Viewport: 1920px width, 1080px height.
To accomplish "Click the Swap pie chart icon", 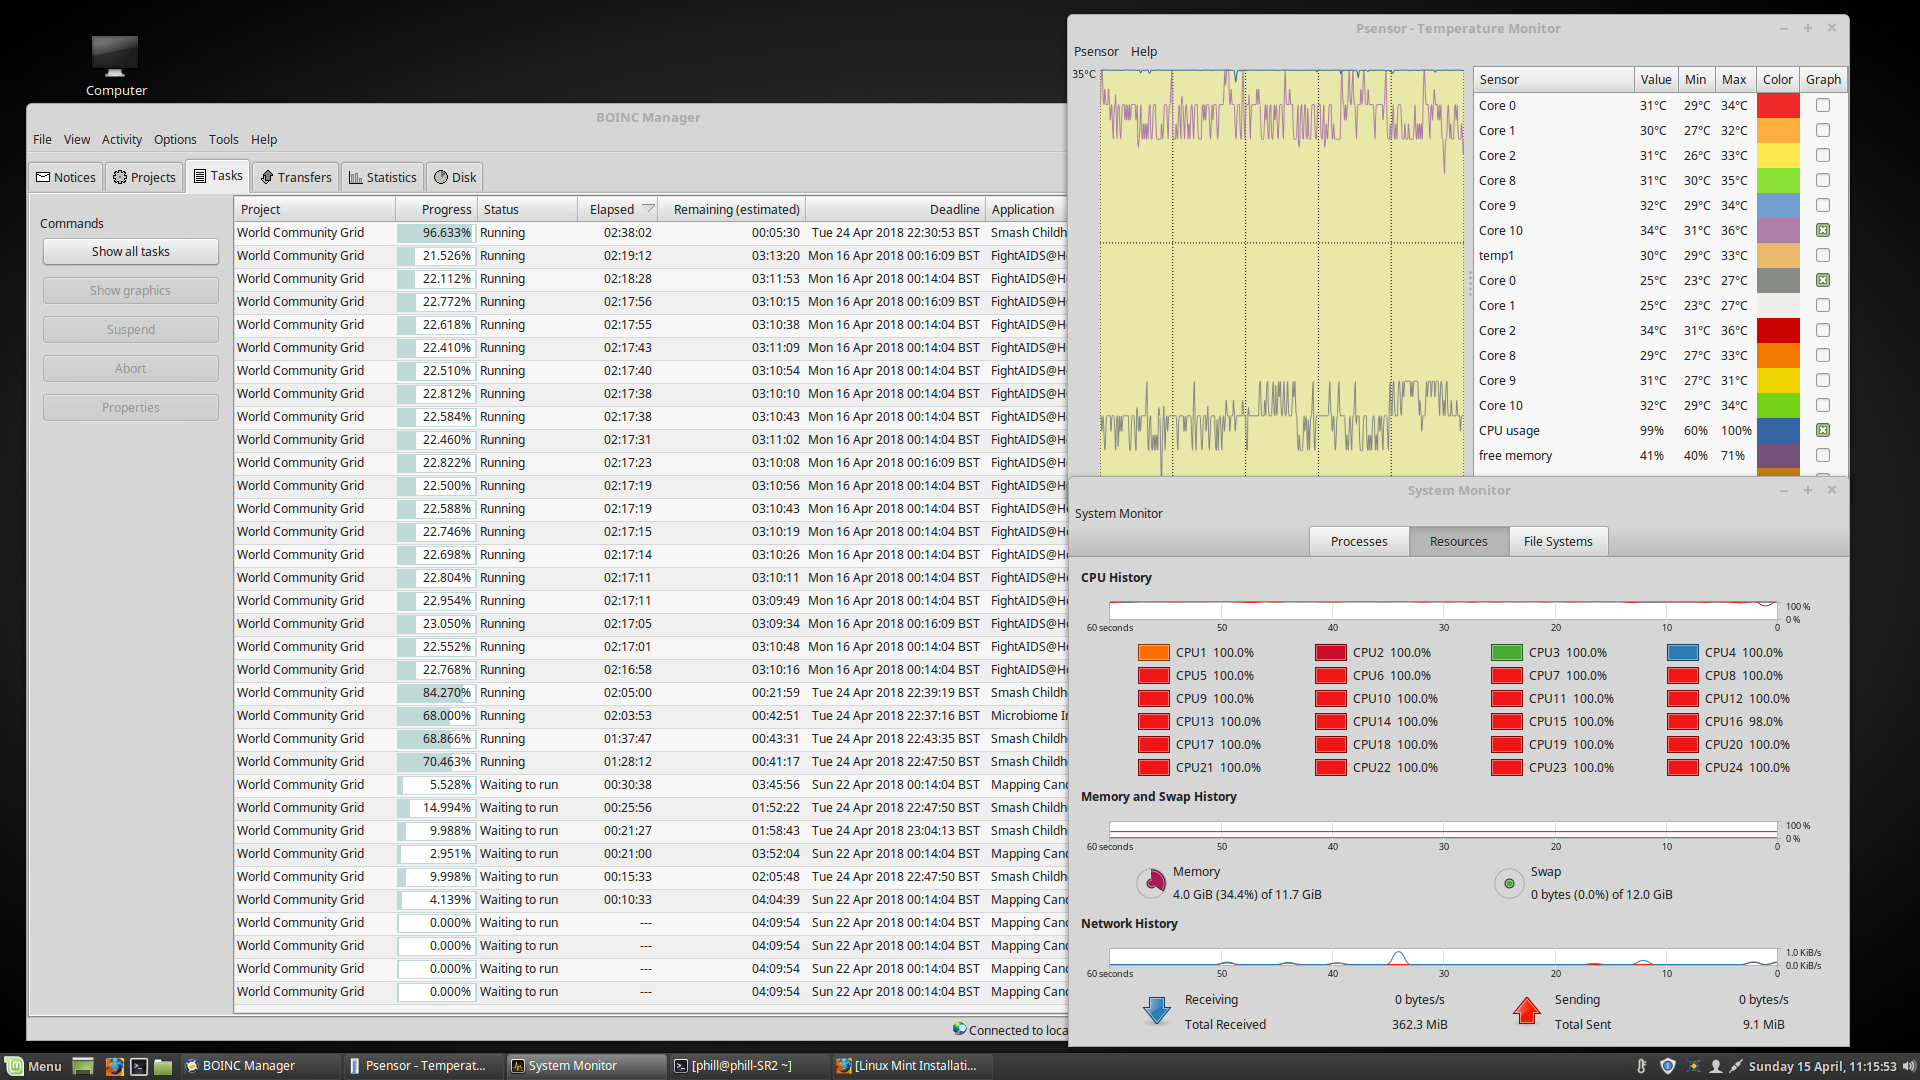I will pyautogui.click(x=1509, y=883).
